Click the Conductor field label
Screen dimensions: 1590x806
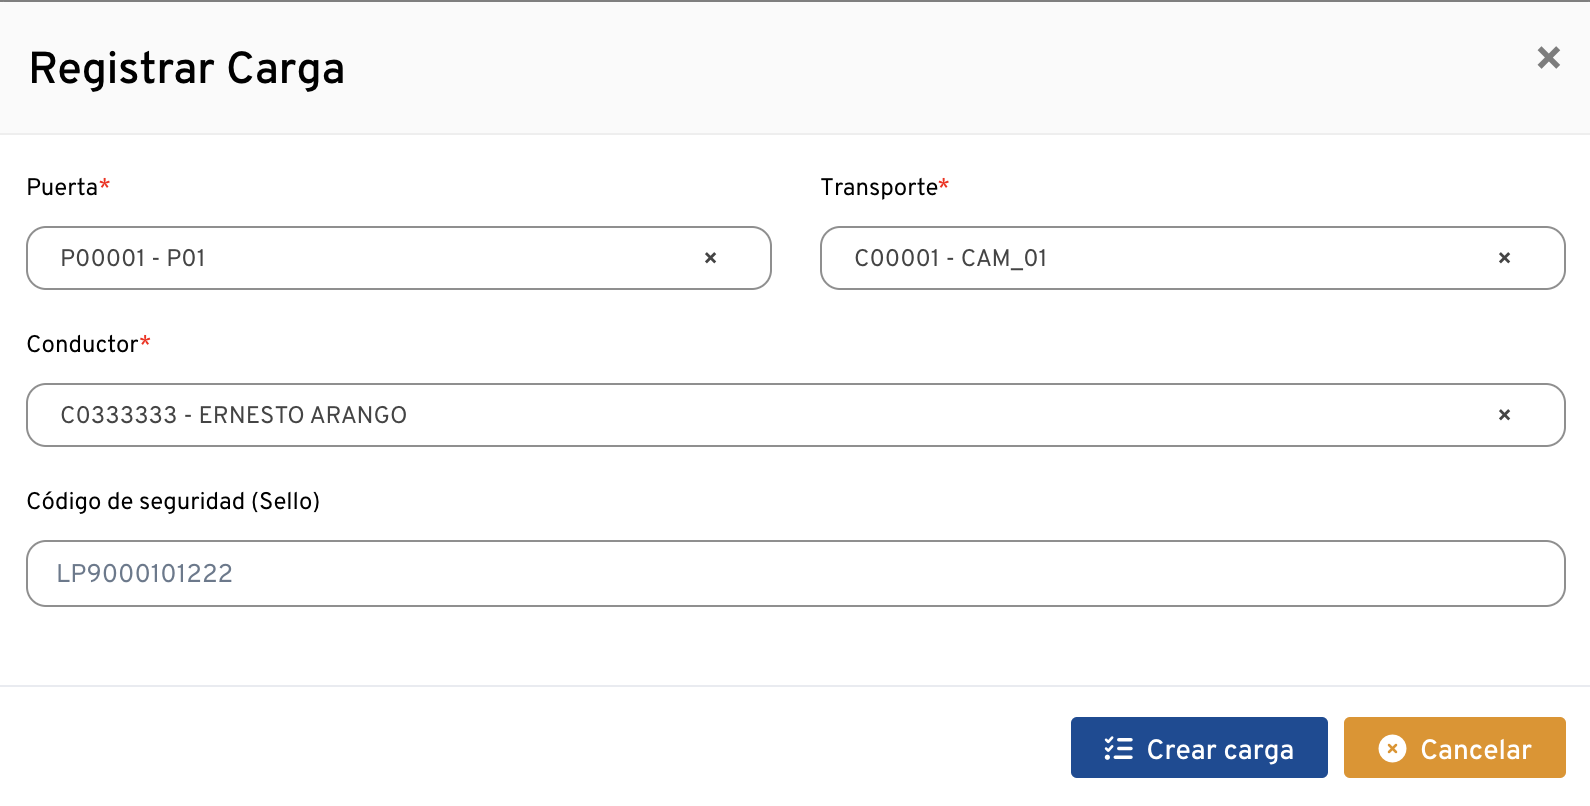82,344
